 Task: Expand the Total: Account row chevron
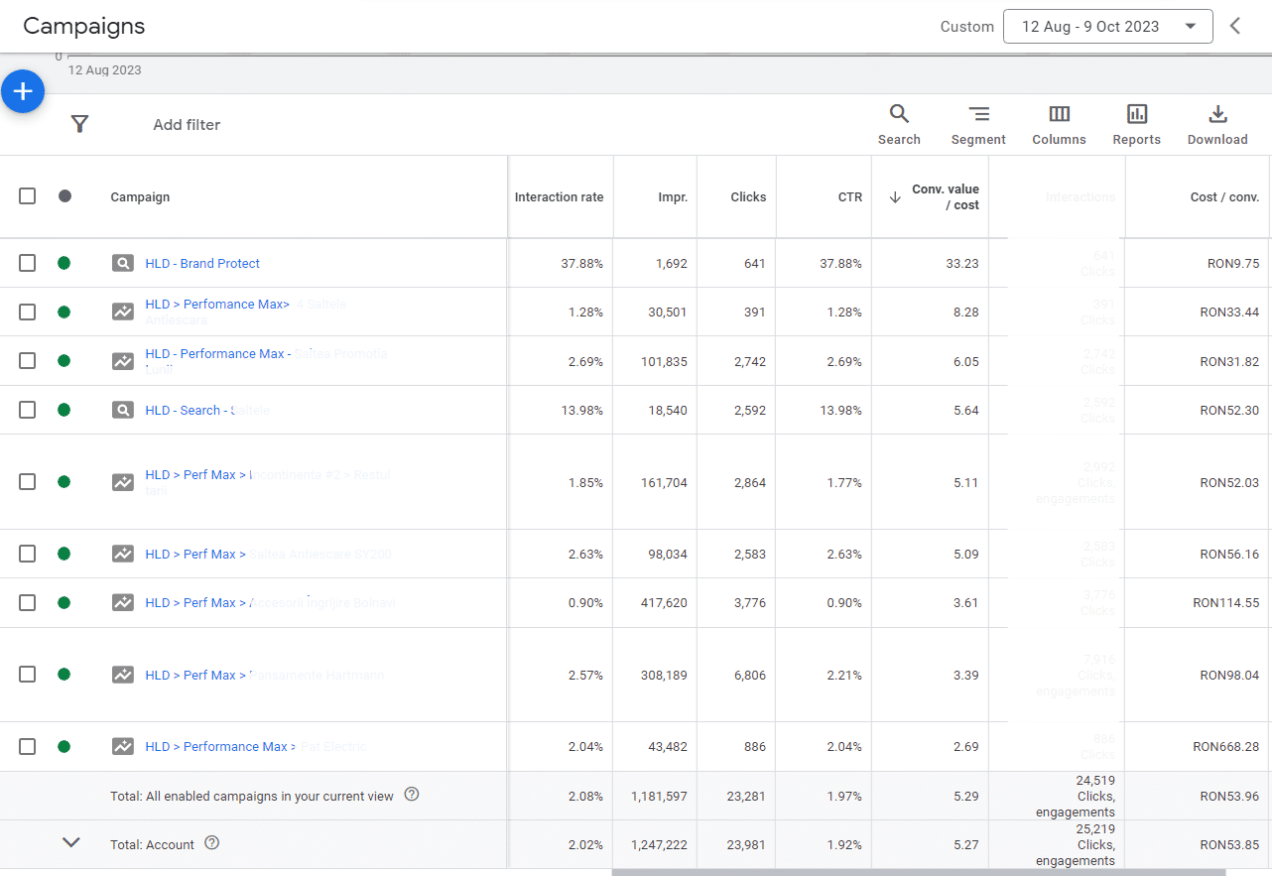71,843
